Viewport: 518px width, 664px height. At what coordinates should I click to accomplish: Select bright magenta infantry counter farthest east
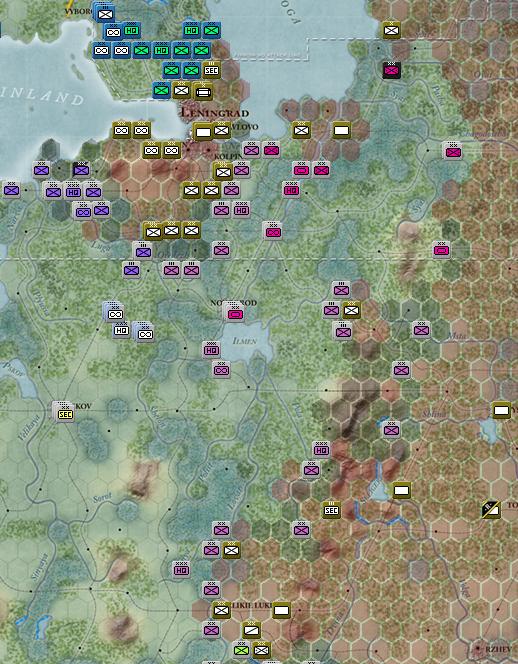click(x=453, y=151)
